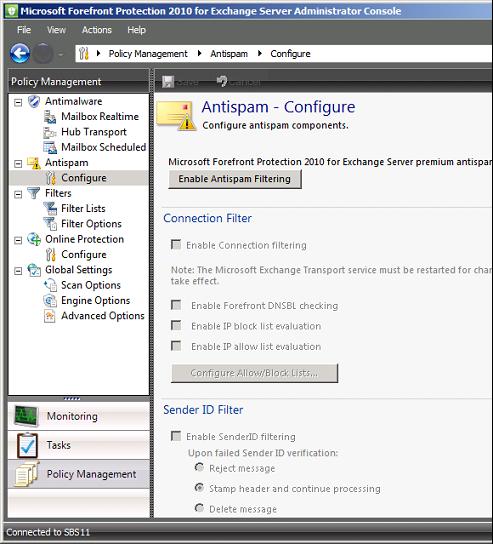Image resolution: width=493 pixels, height=544 pixels.
Task: Toggle Enable IP block list evaluation
Action: pyautogui.click(x=176, y=325)
